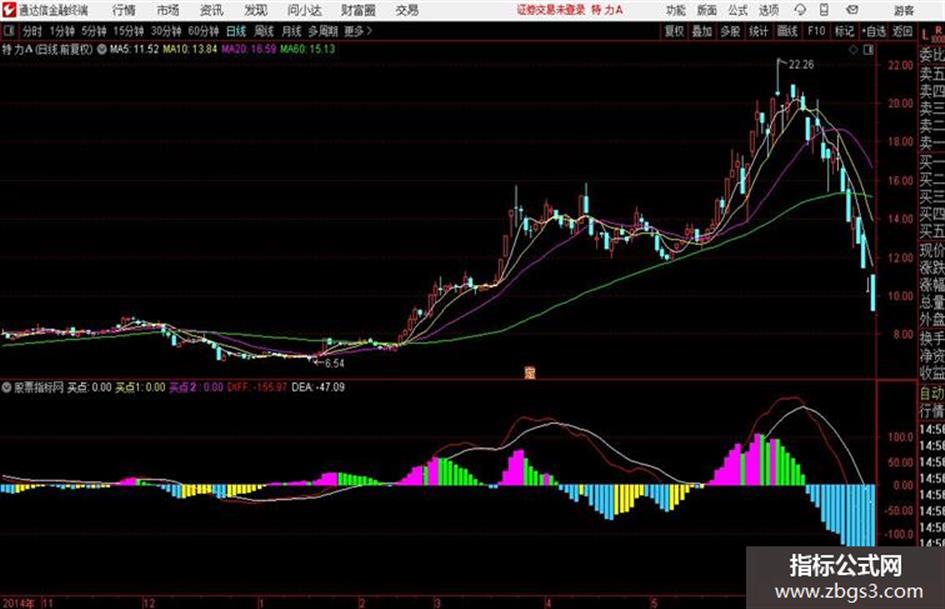Image resolution: width=945 pixels, height=609 pixels.
Task: Click the 22.26 high price marker
Action: coord(801,65)
